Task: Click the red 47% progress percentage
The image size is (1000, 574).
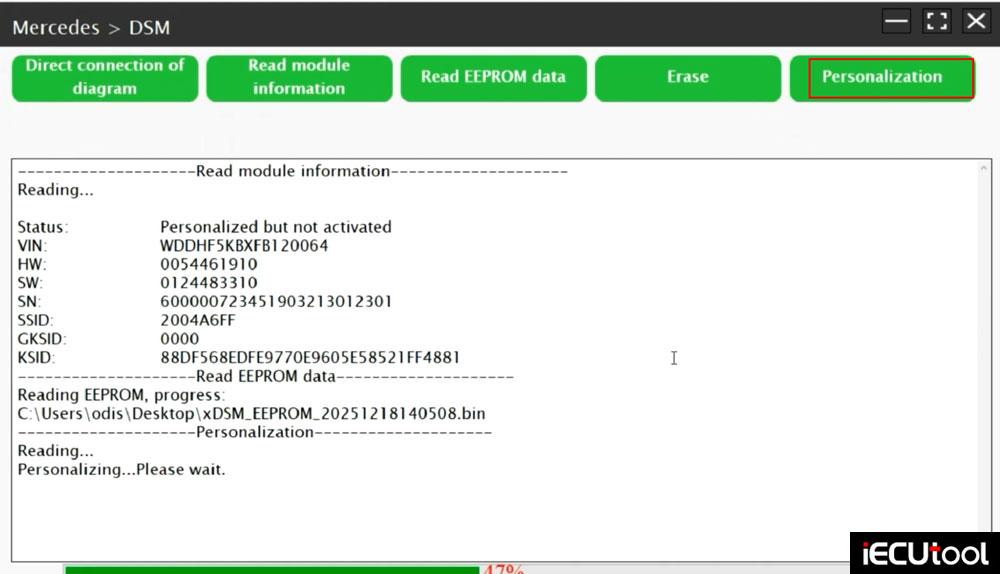Action: (504, 570)
